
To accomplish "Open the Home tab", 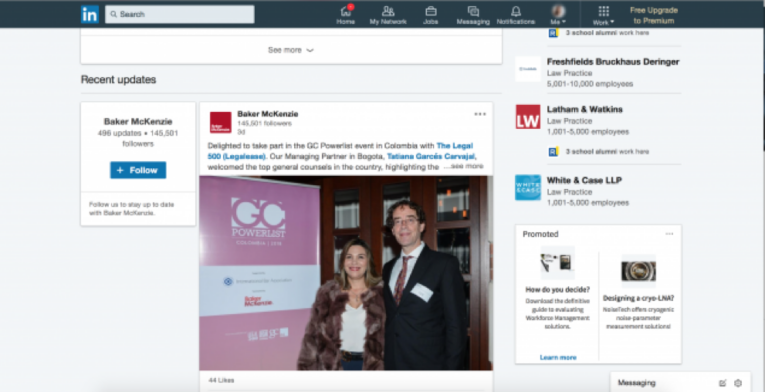I will click(x=345, y=15).
